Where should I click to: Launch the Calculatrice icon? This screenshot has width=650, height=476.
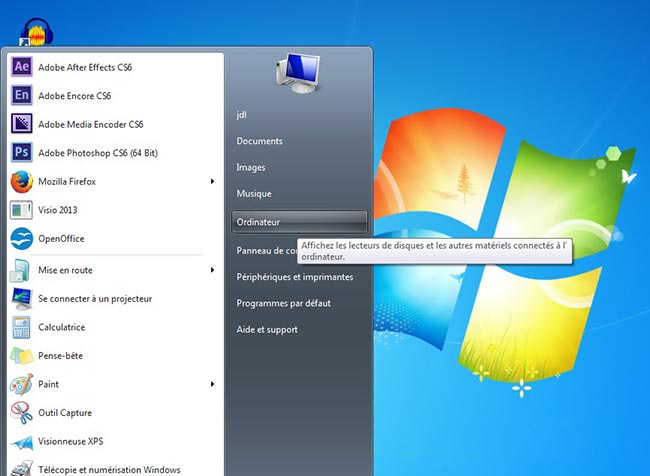(x=21, y=328)
